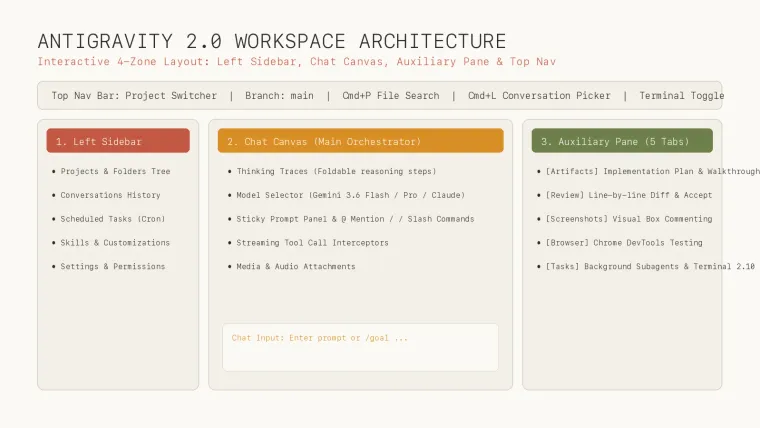Click the Terminal Toggle item
760x428 pixels.
click(681, 95)
